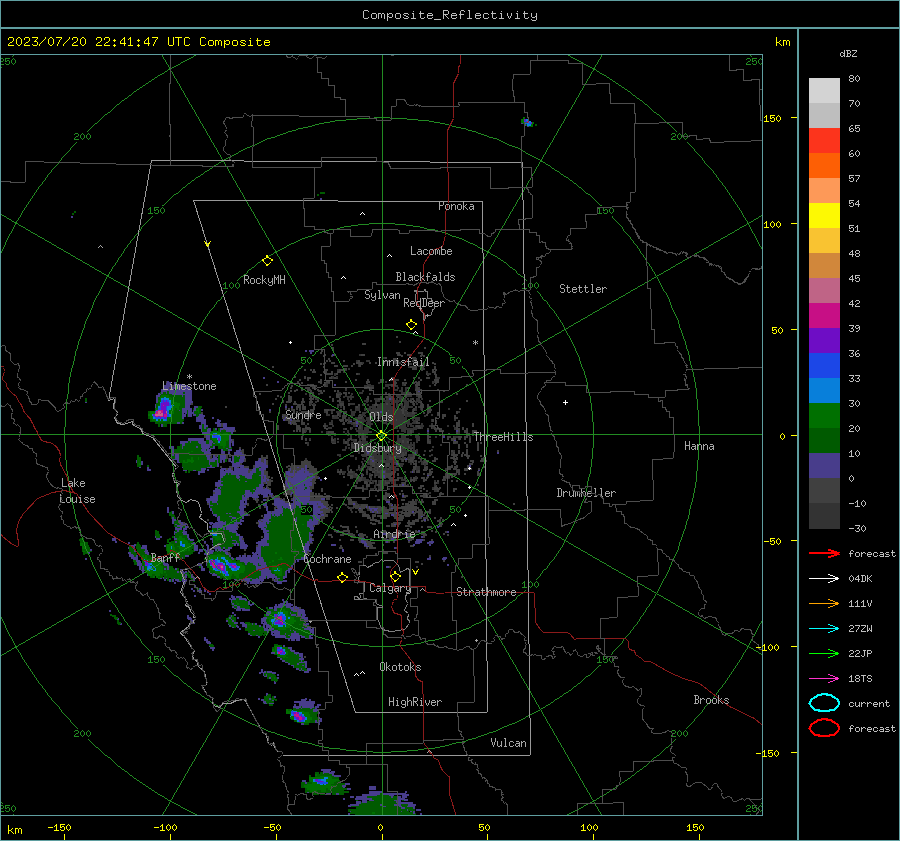The height and width of the screenshot is (841, 900).
Task: Click the Blackfalds label
Action: coord(425,277)
